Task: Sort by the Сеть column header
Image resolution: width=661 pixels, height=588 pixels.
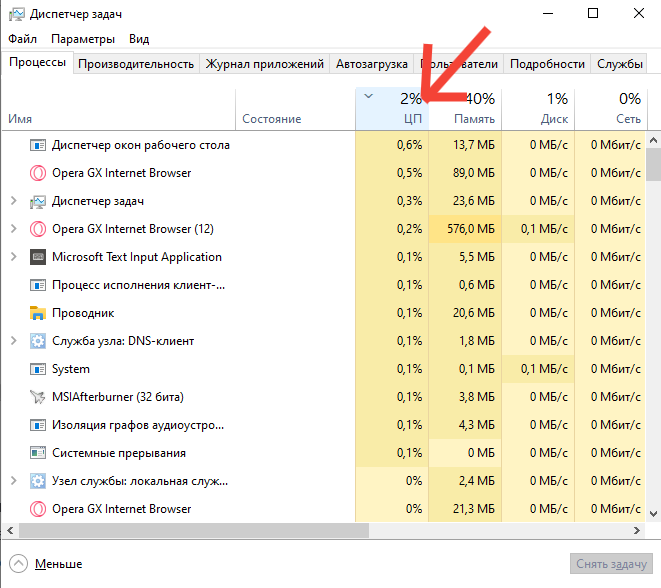Action: coord(610,110)
